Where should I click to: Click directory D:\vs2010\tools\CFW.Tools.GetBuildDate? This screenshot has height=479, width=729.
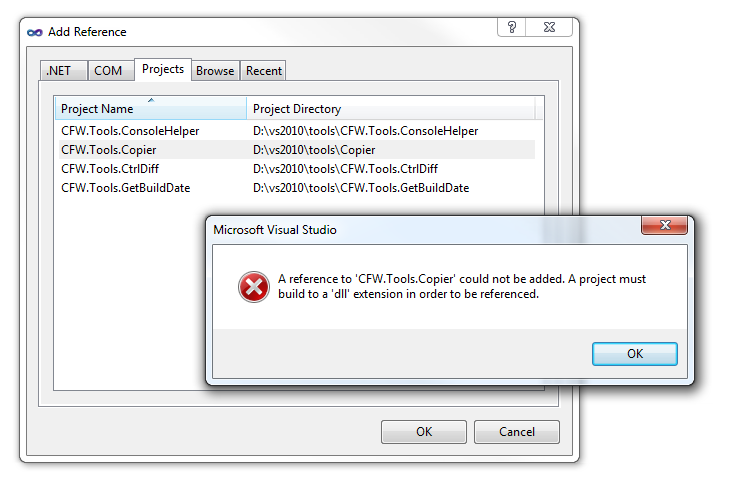[x=361, y=188]
